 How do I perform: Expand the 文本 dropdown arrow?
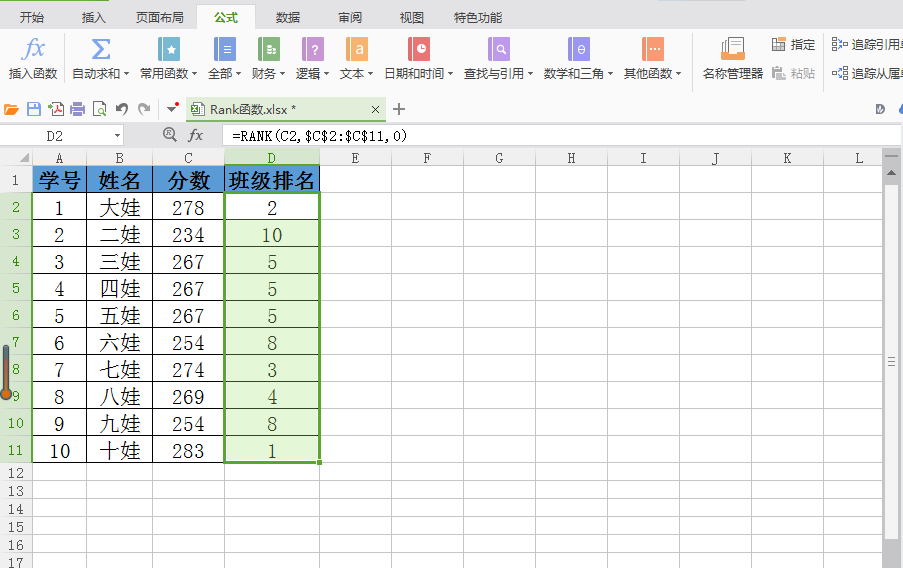click(x=370, y=74)
